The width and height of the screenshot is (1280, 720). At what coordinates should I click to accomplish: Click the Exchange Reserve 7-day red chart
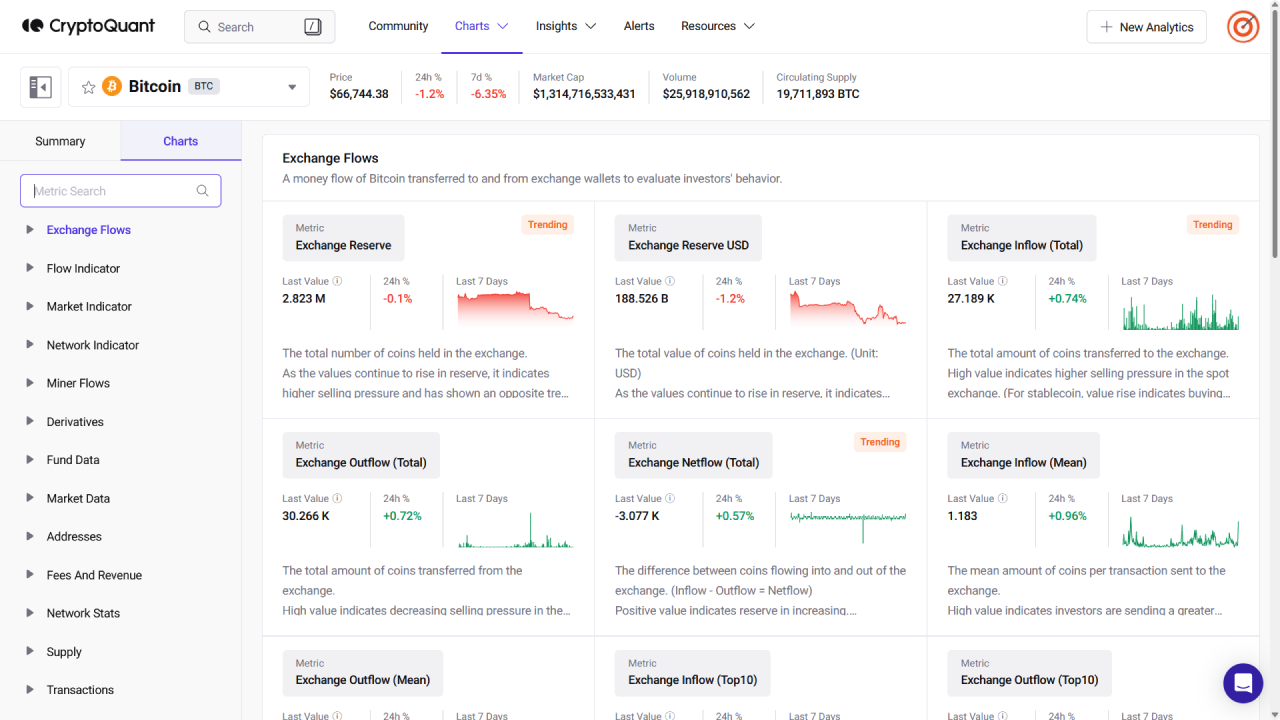click(515, 308)
